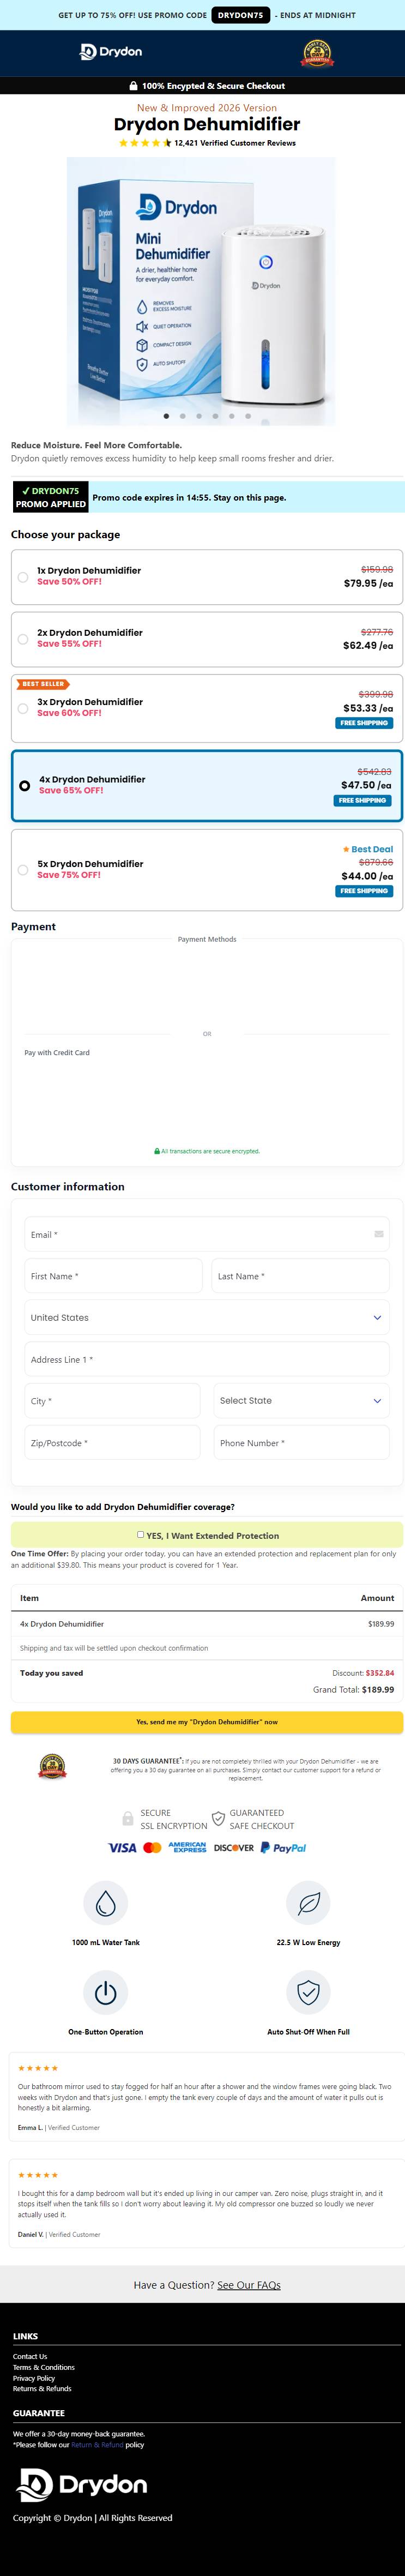Click the yellow send me Drydon Dehumidifier button
Image resolution: width=405 pixels, height=2576 pixels.
coord(207,1722)
